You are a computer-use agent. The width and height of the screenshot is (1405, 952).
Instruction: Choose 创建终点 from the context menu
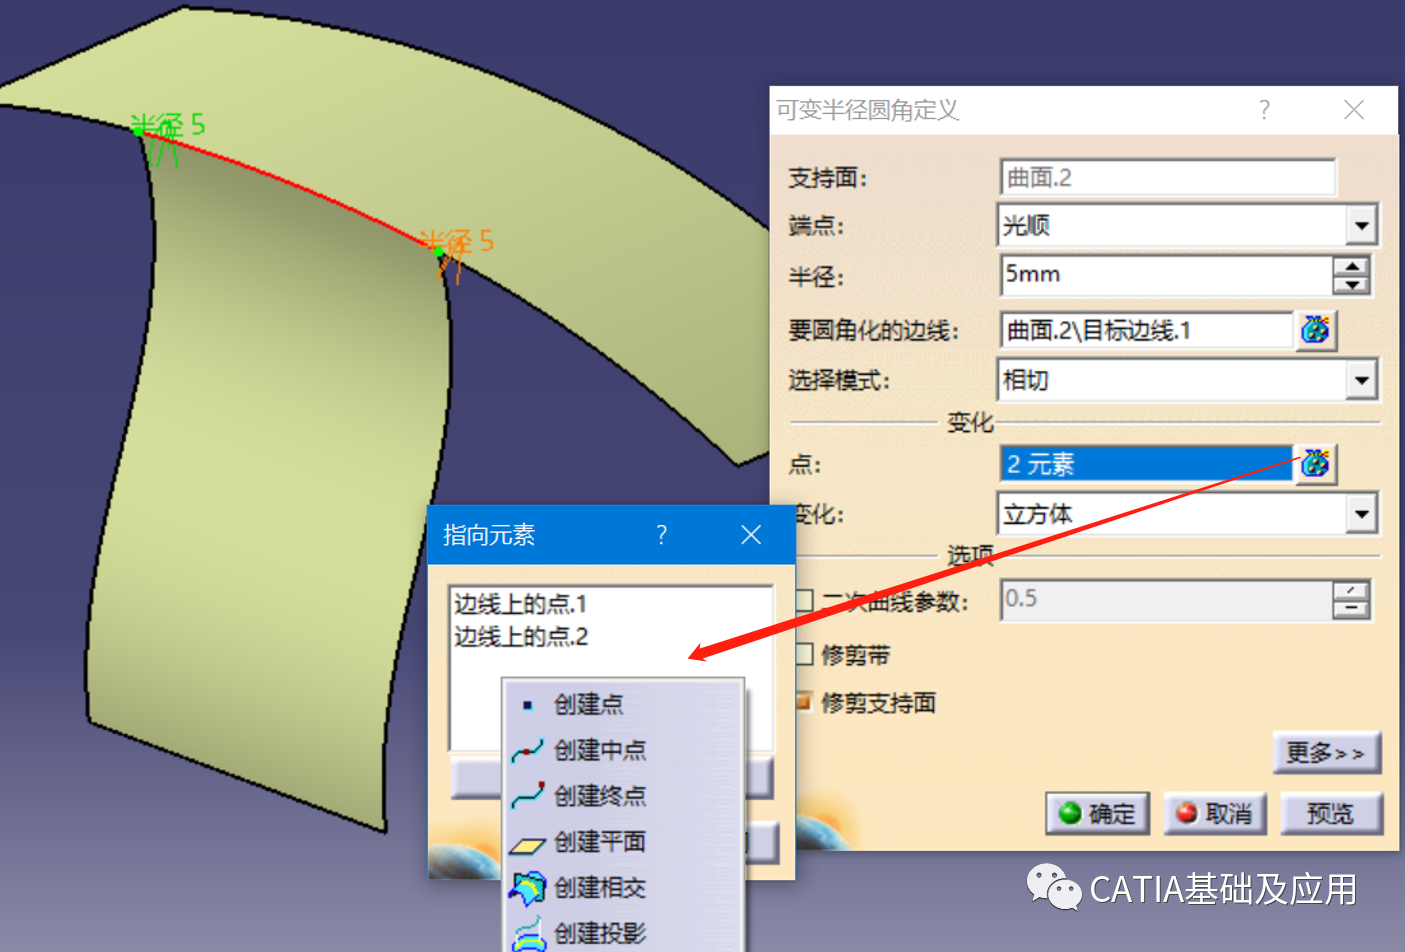(x=624, y=796)
